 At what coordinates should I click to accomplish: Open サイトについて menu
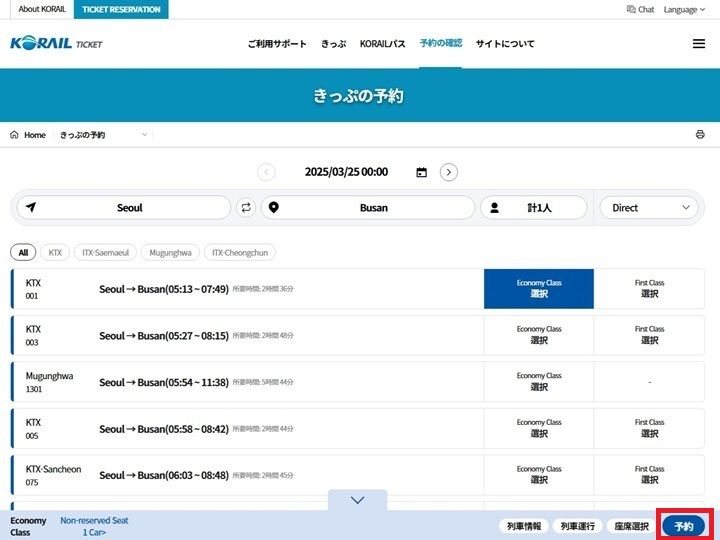tap(505, 44)
